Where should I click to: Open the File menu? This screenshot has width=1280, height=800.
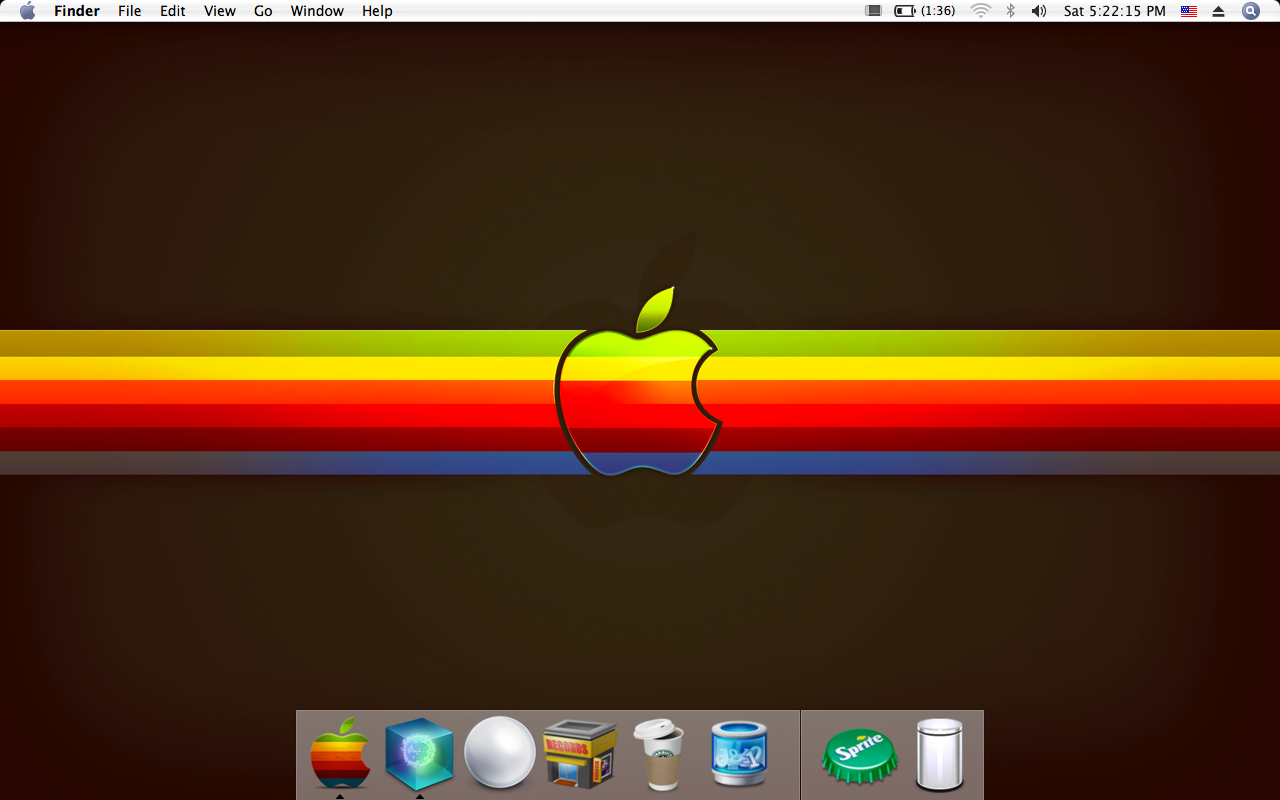(130, 11)
